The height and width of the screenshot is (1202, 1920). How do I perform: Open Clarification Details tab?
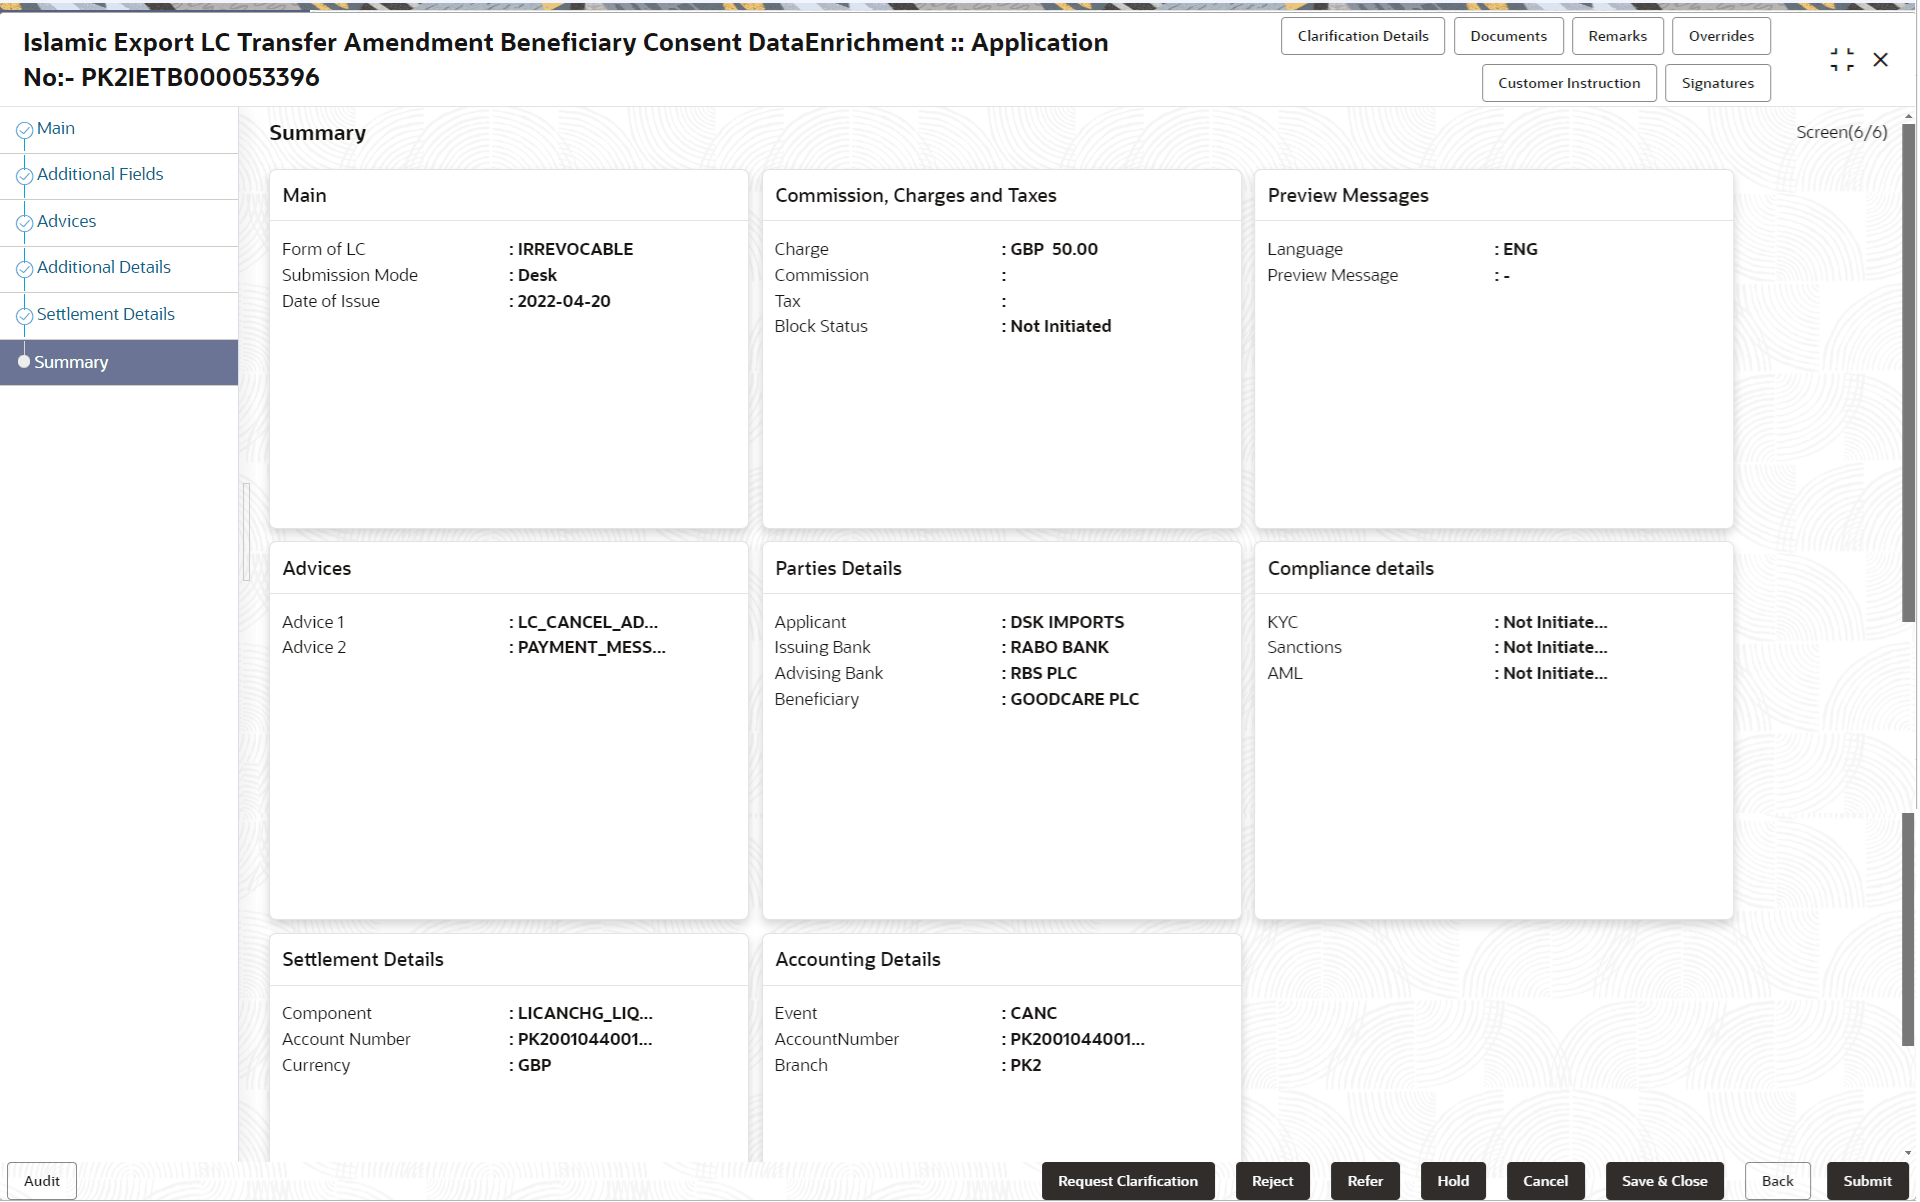pyautogui.click(x=1362, y=36)
